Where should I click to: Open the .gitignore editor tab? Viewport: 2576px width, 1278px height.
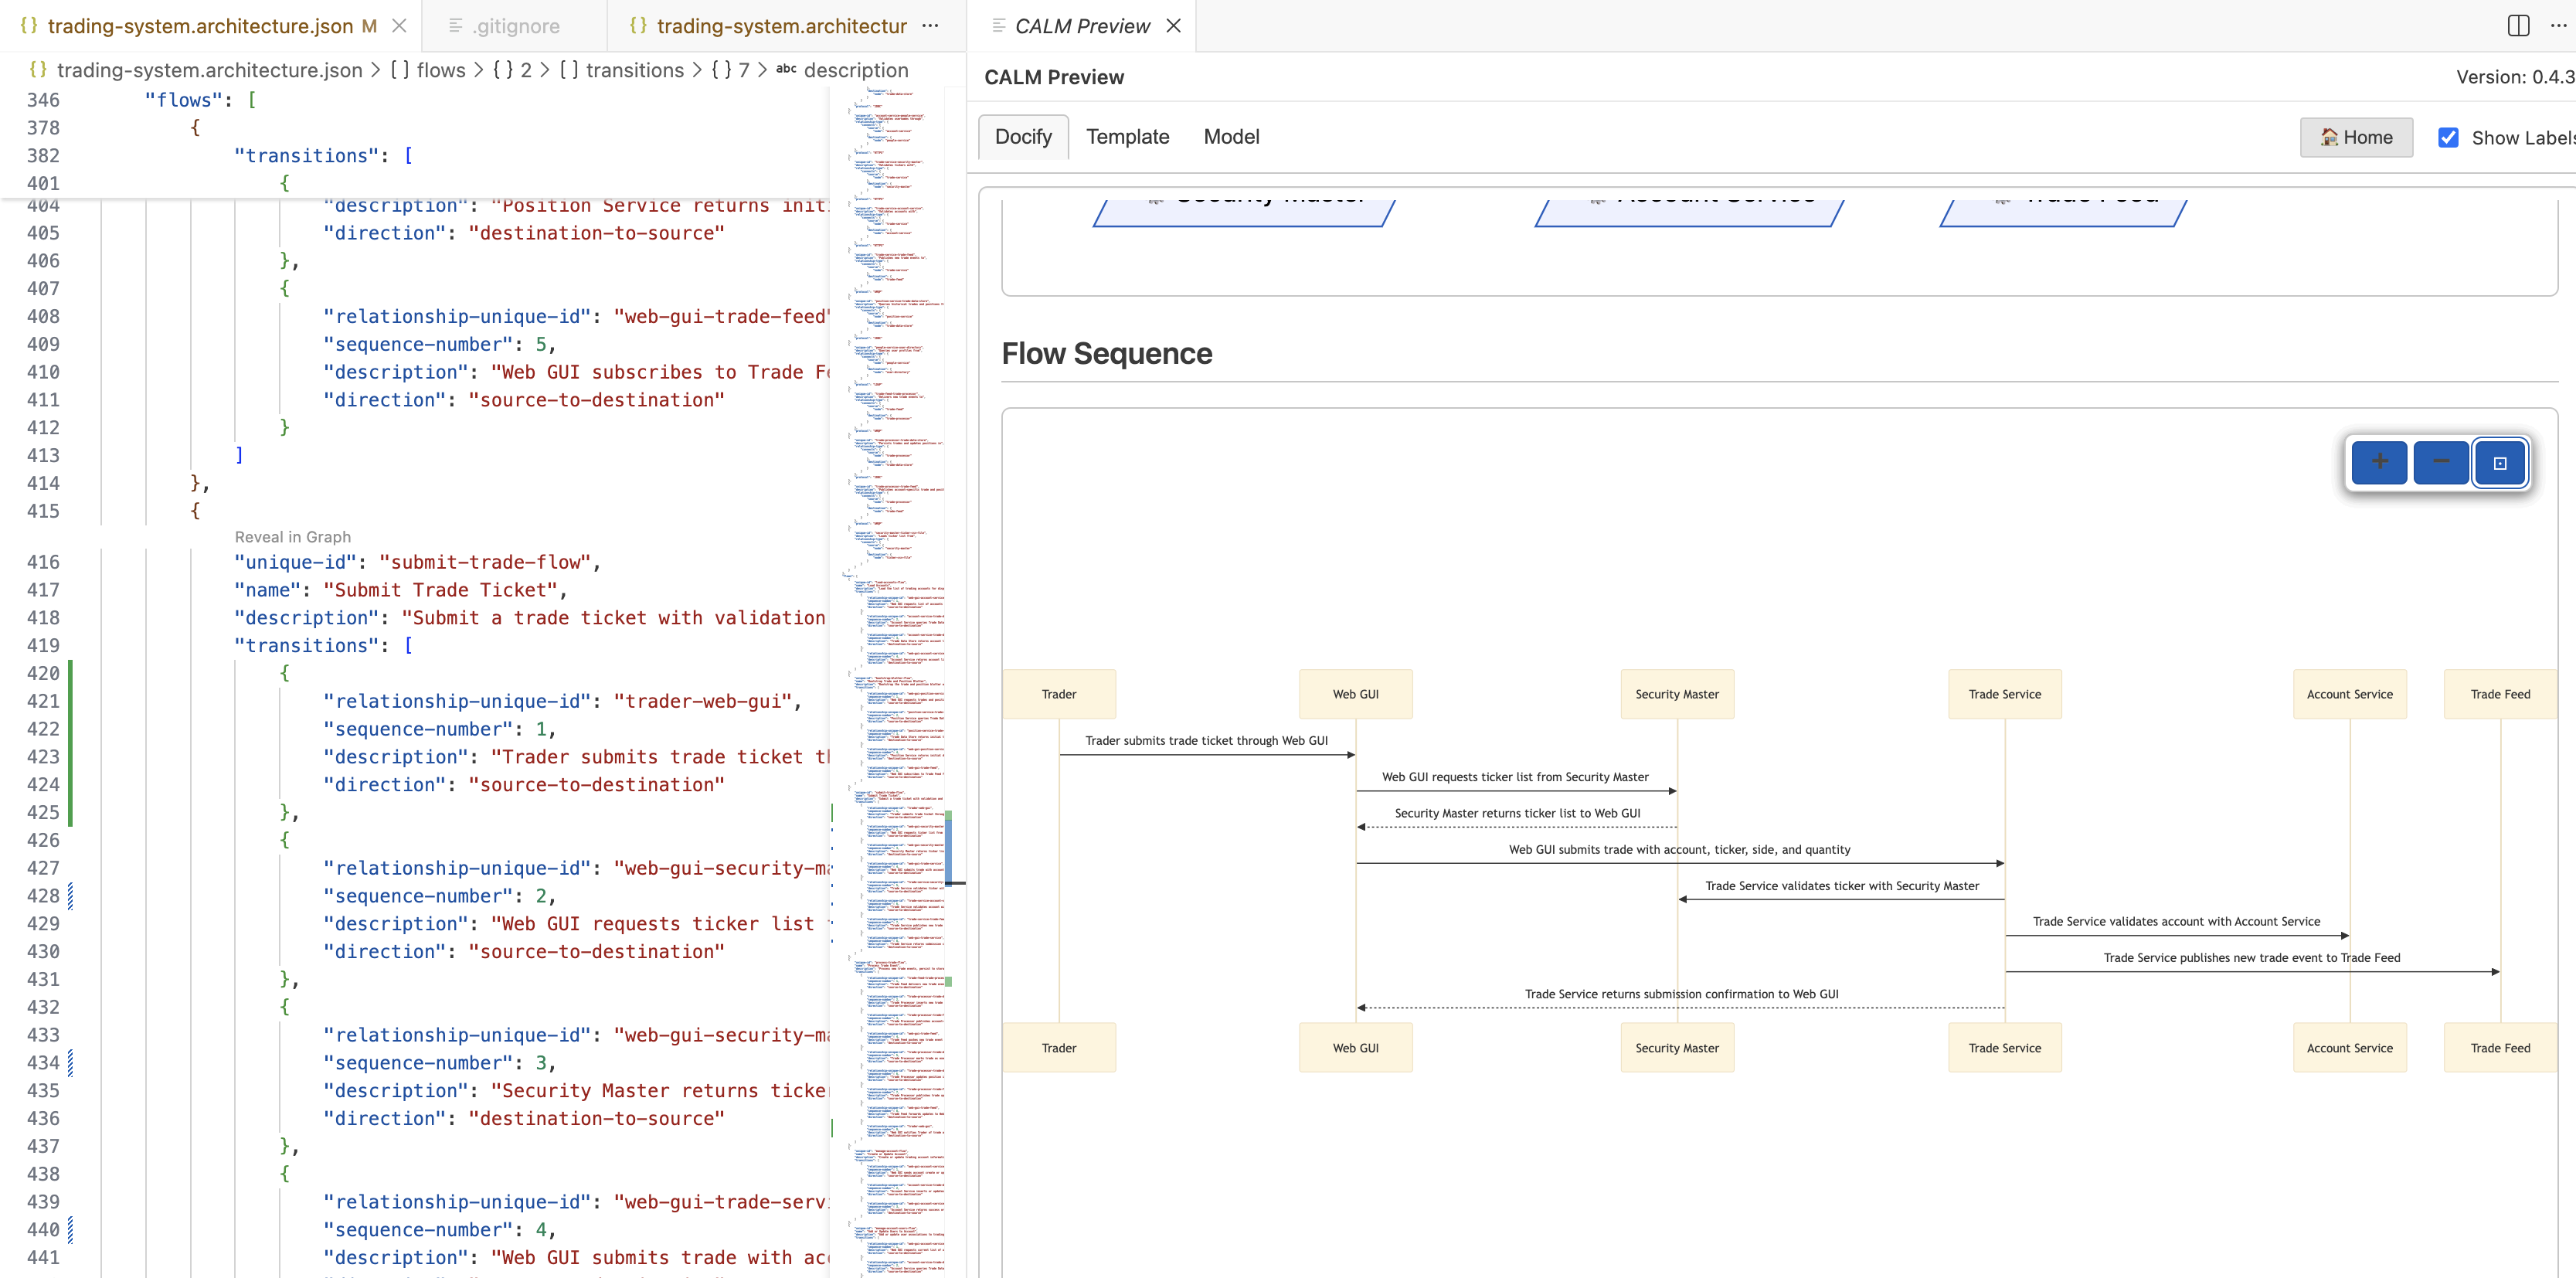(516, 26)
